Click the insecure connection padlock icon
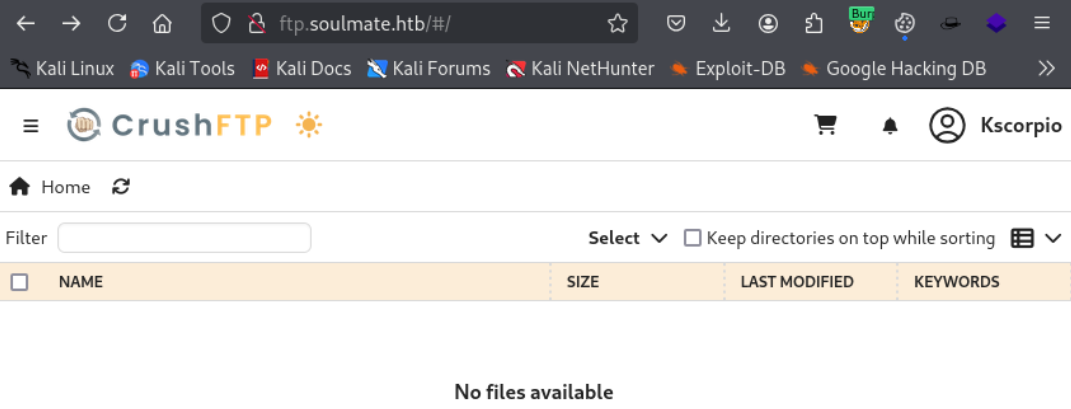 (x=256, y=24)
